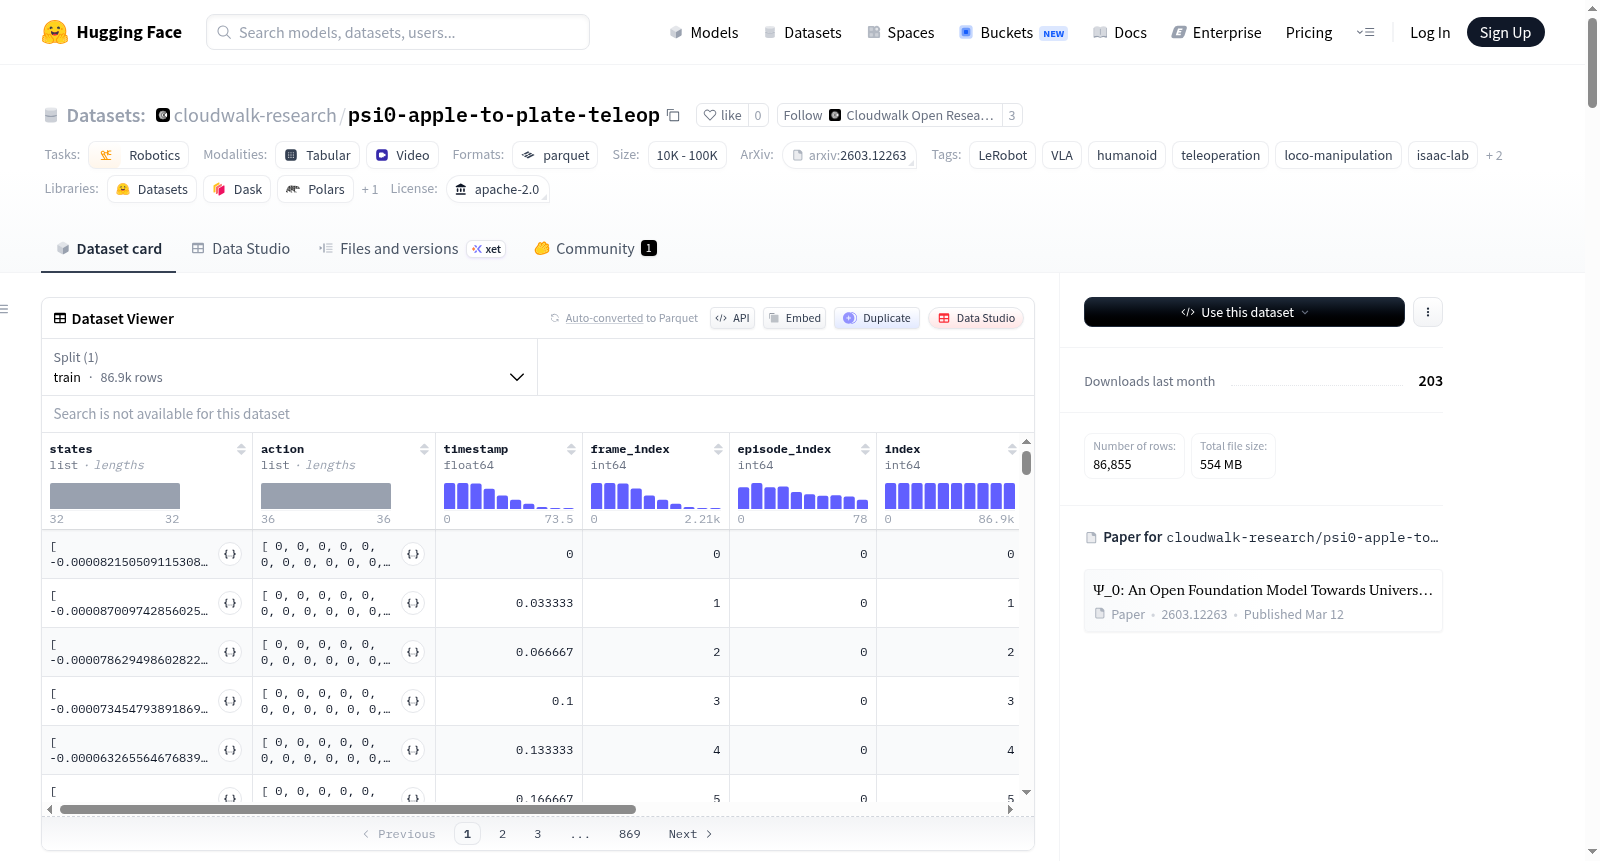This screenshot has height=861, width=1600.
Task: Click the Duplicate button
Action: (877, 318)
